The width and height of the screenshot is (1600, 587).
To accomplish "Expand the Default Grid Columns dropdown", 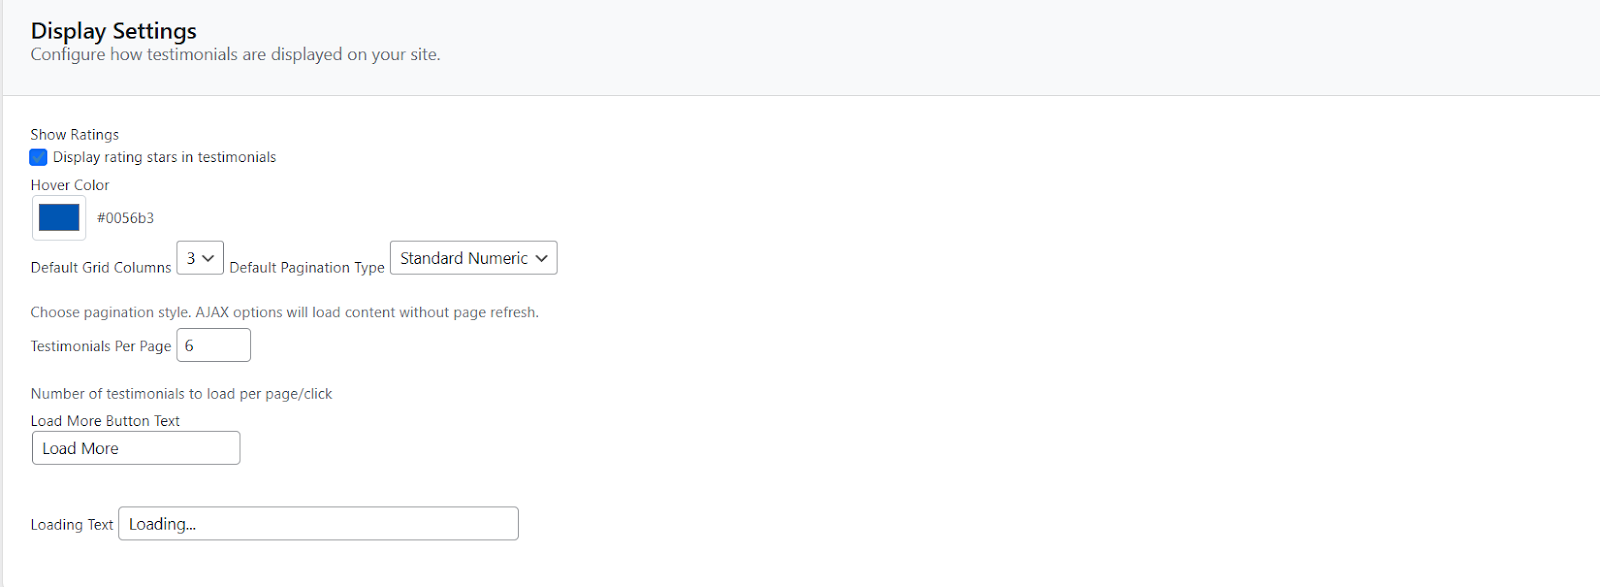I will click(x=200, y=258).
